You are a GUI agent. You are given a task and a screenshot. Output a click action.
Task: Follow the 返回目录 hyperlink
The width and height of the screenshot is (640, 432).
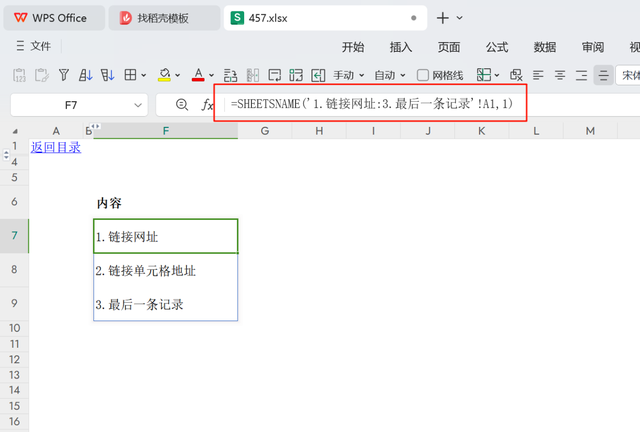[x=56, y=147]
